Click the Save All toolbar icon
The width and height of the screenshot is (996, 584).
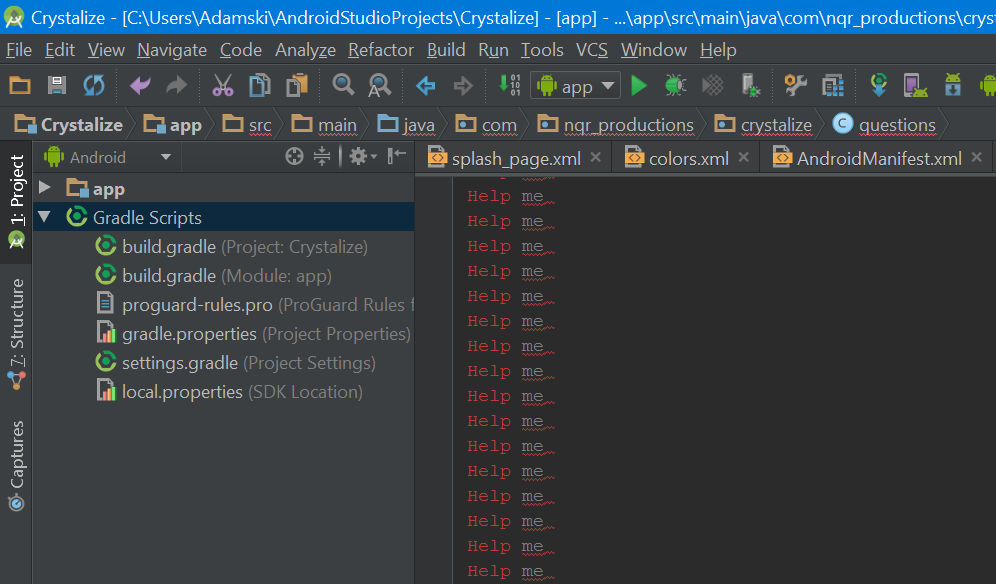[x=57, y=86]
